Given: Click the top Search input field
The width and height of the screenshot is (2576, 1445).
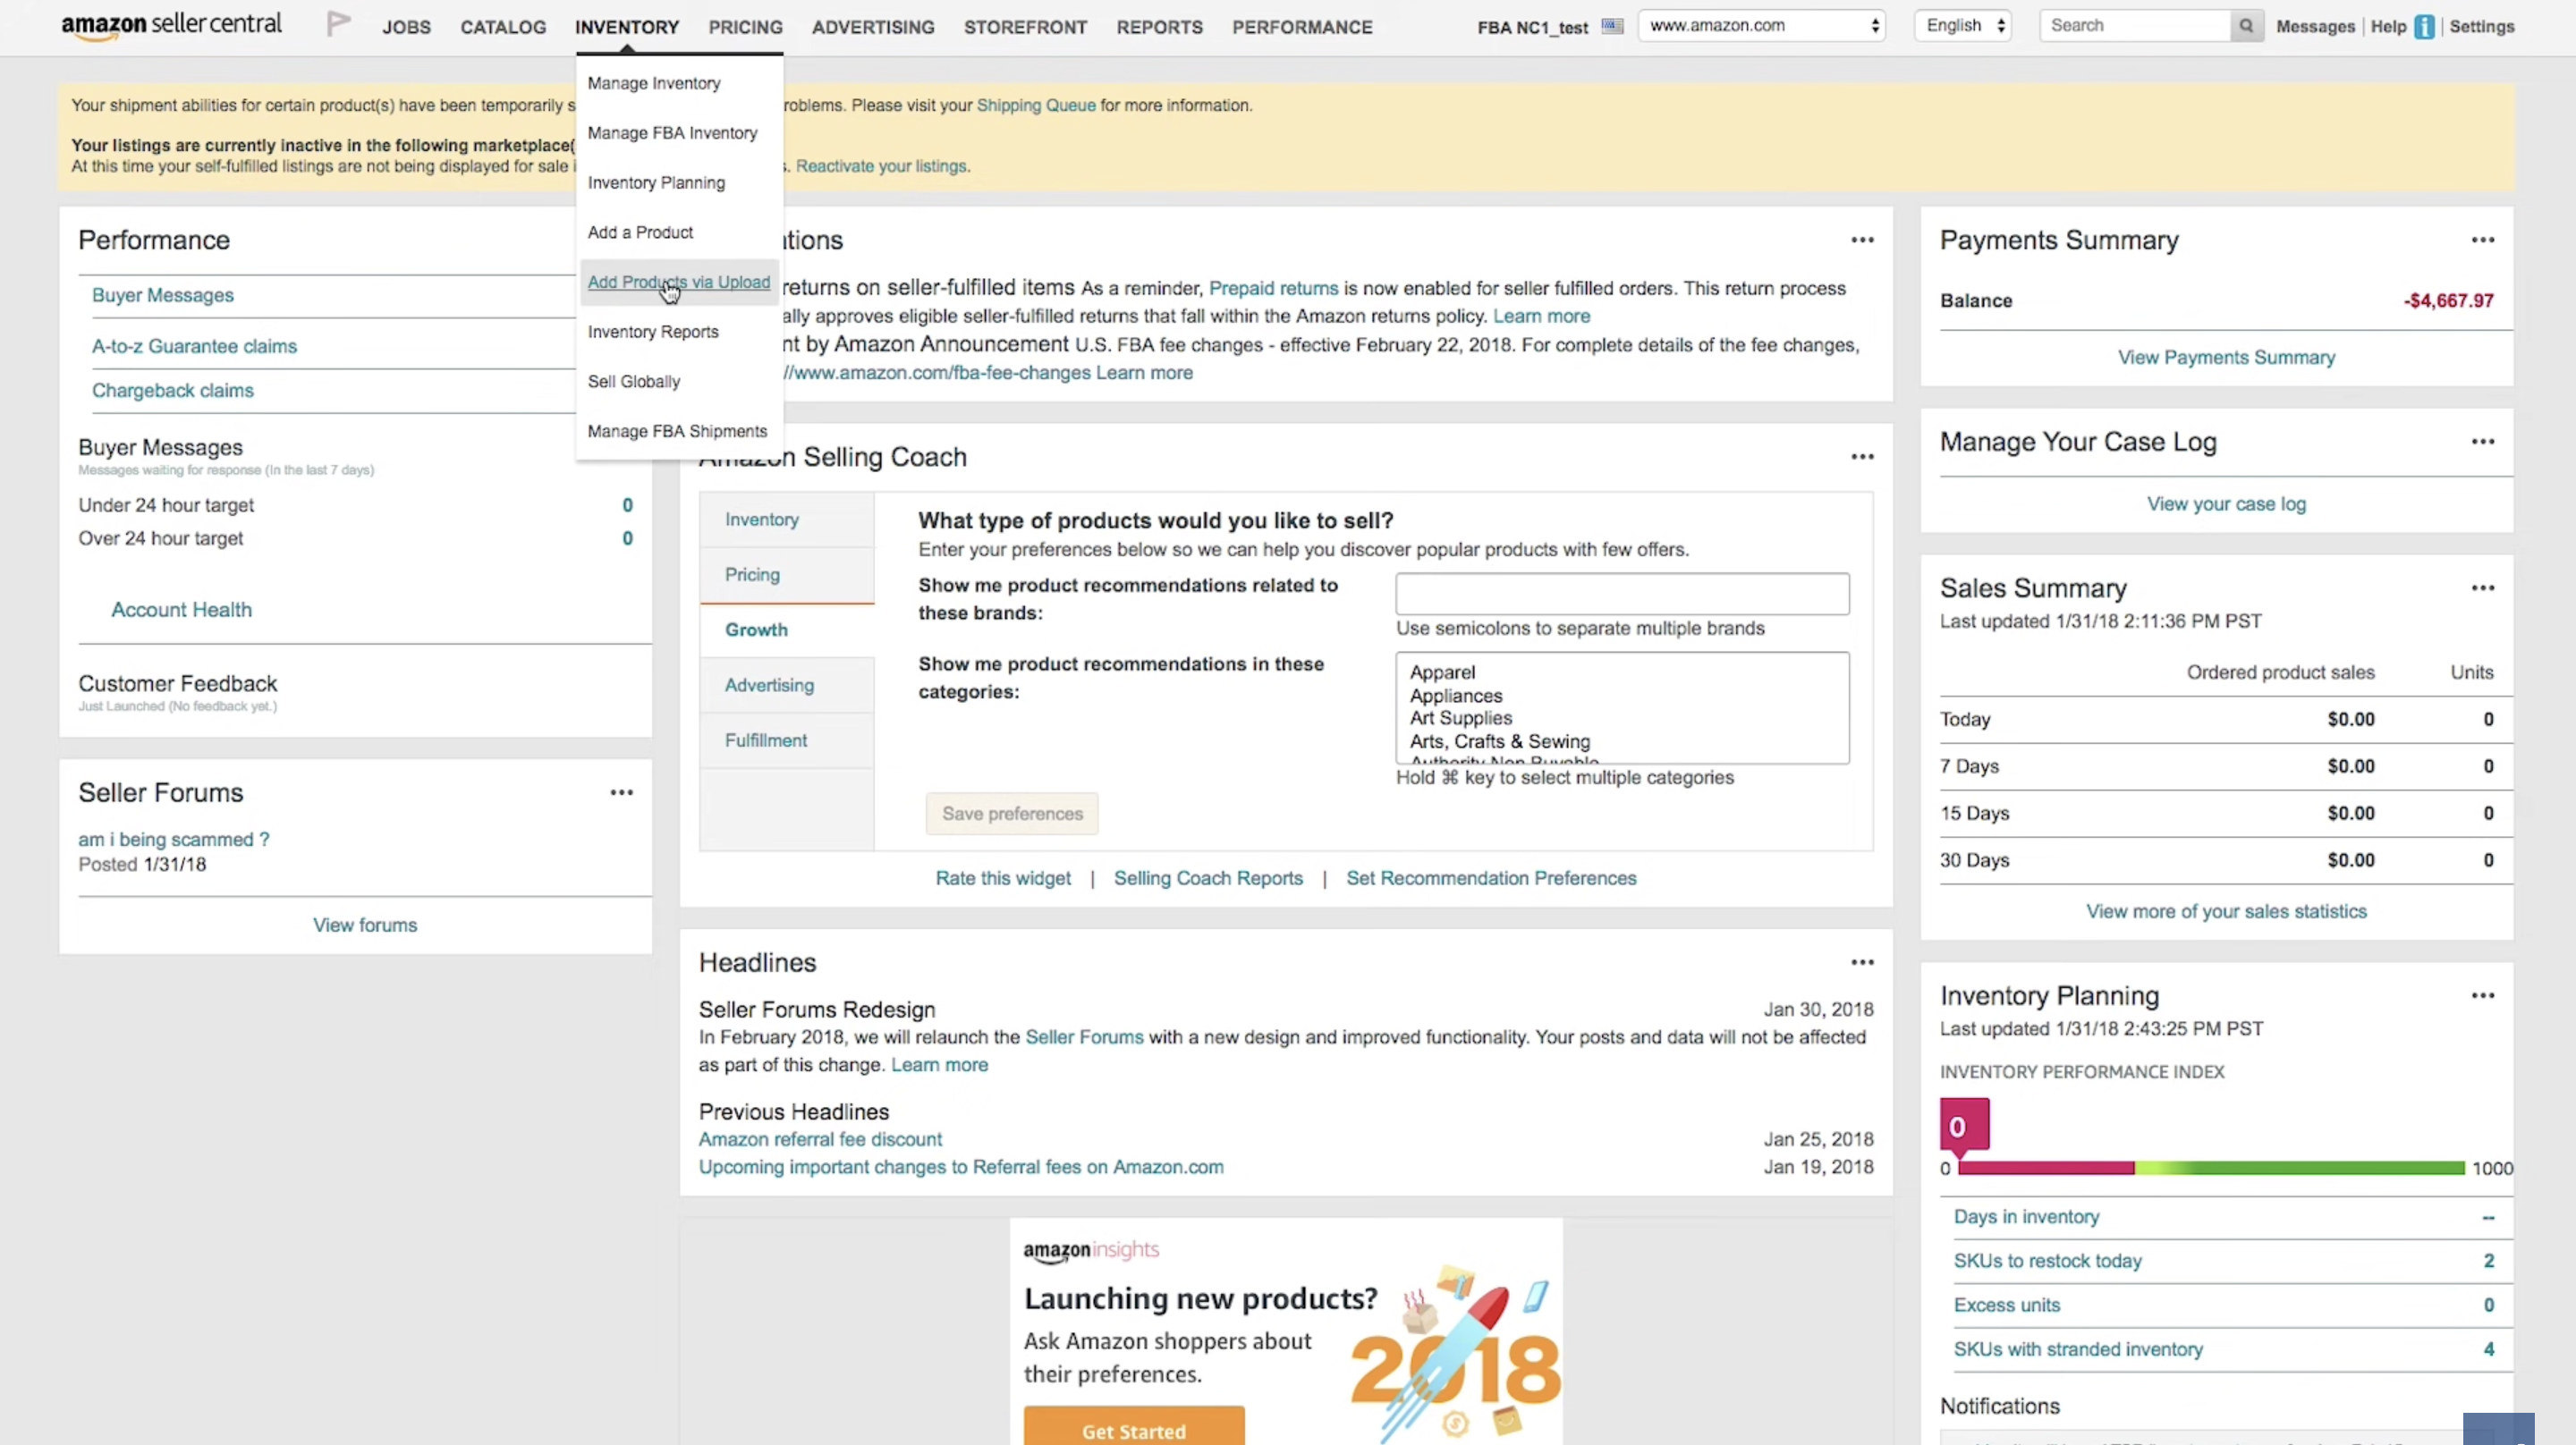Looking at the screenshot, I should click(x=2135, y=26).
